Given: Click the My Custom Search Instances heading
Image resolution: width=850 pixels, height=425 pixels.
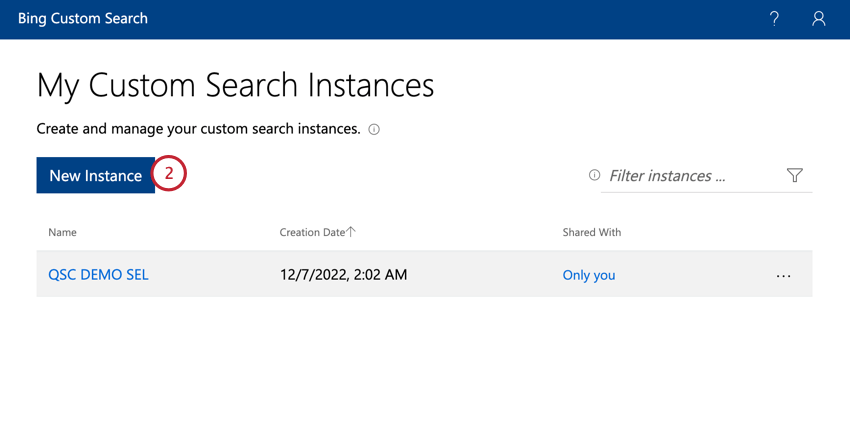Looking at the screenshot, I should (x=235, y=85).
